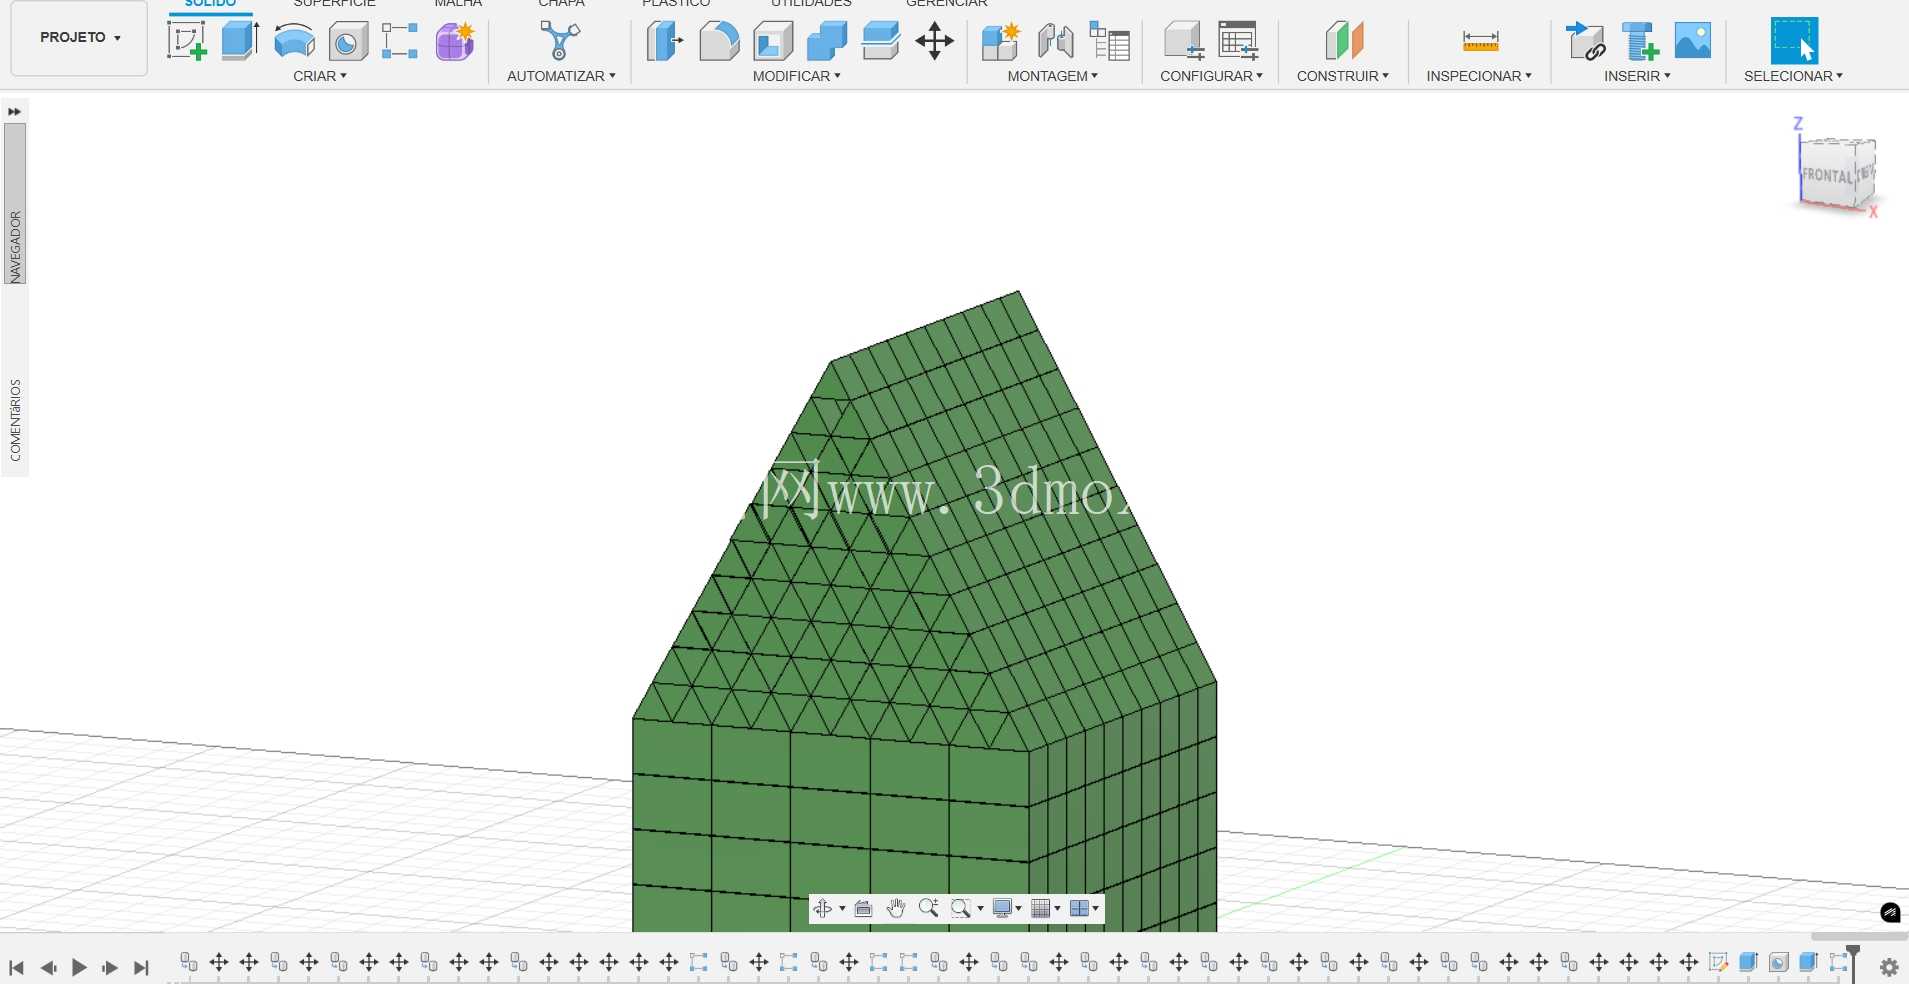Select the Combine tool
This screenshot has width=1909, height=984.
click(x=827, y=41)
